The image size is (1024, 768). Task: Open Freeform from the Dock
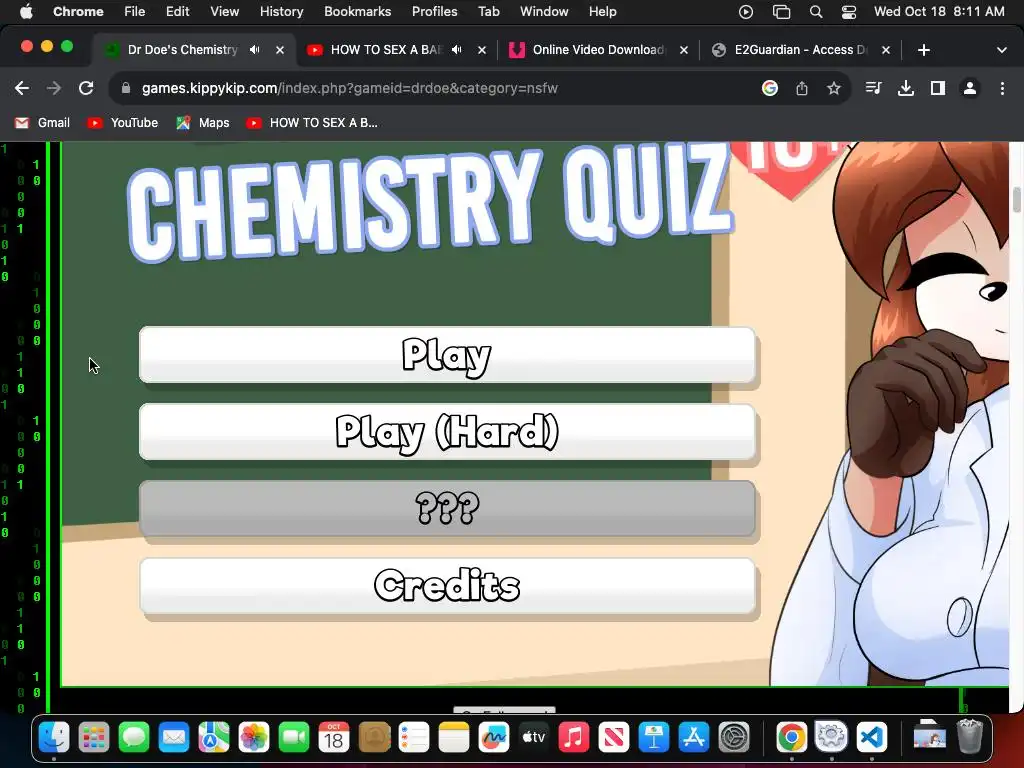point(494,738)
